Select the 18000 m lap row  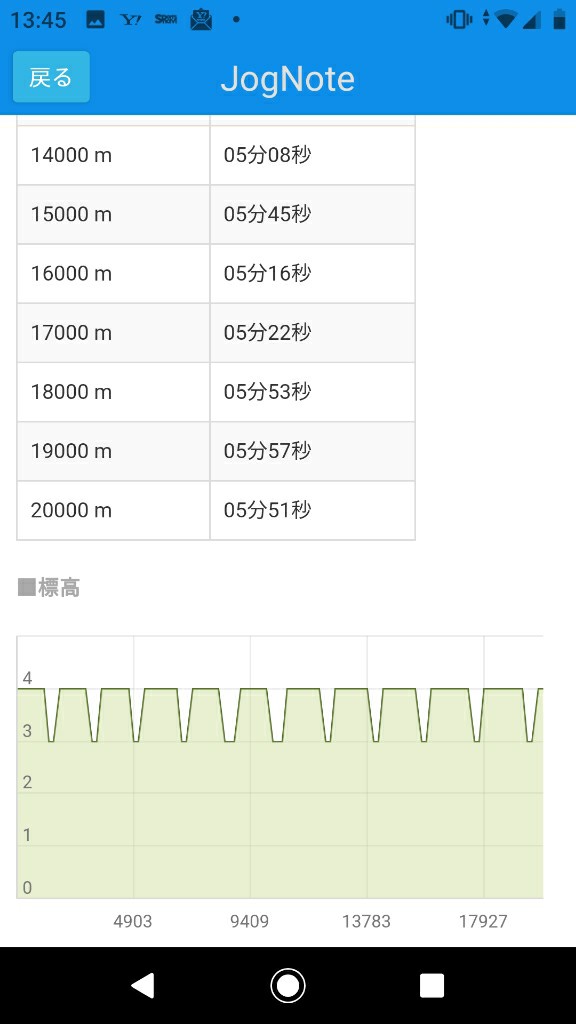pyautogui.click(x=216, y=392)
